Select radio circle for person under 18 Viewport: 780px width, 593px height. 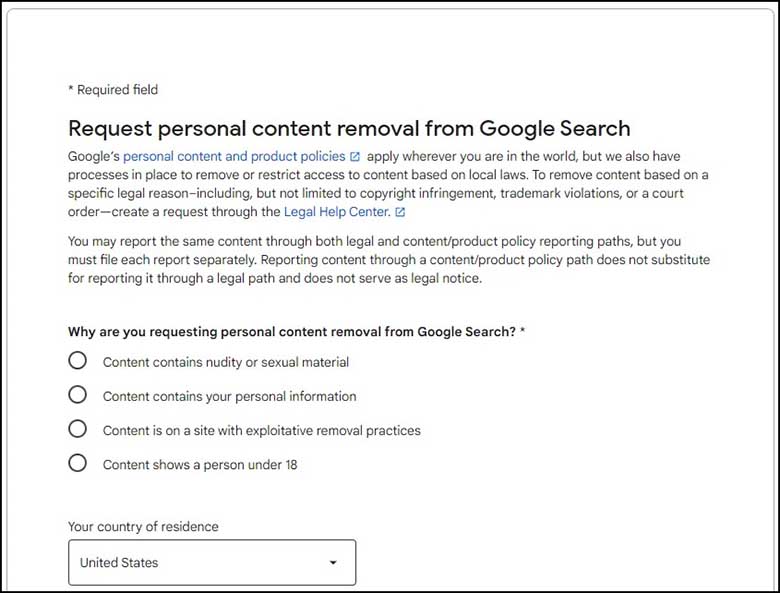(x=78, y=463)
